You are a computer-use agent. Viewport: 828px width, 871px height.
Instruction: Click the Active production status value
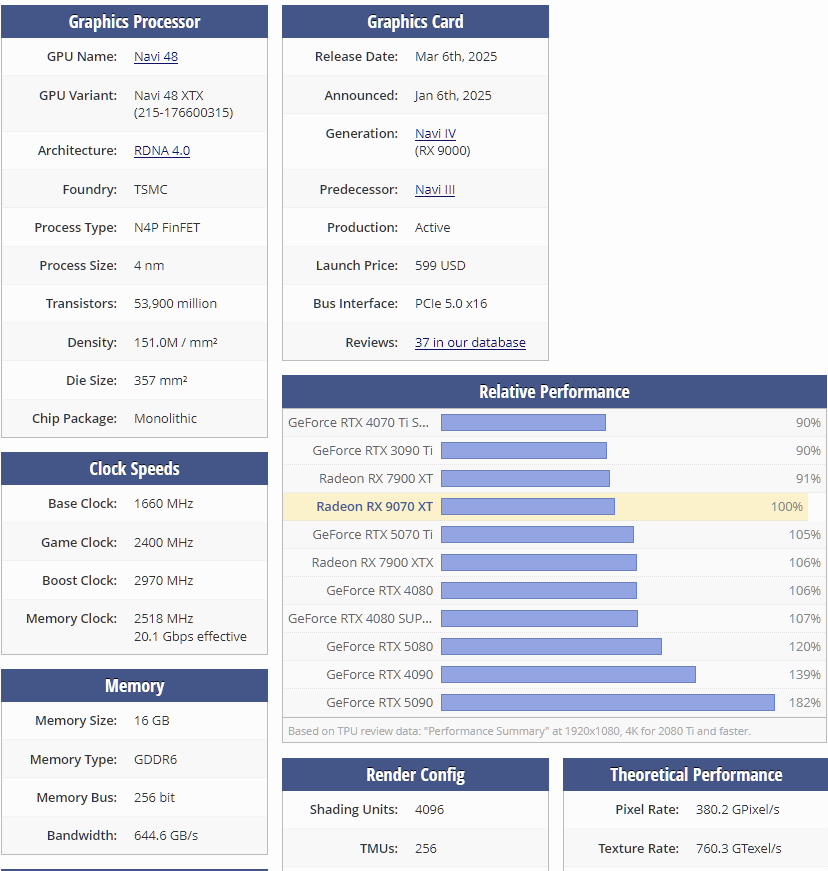pos(433,228)
